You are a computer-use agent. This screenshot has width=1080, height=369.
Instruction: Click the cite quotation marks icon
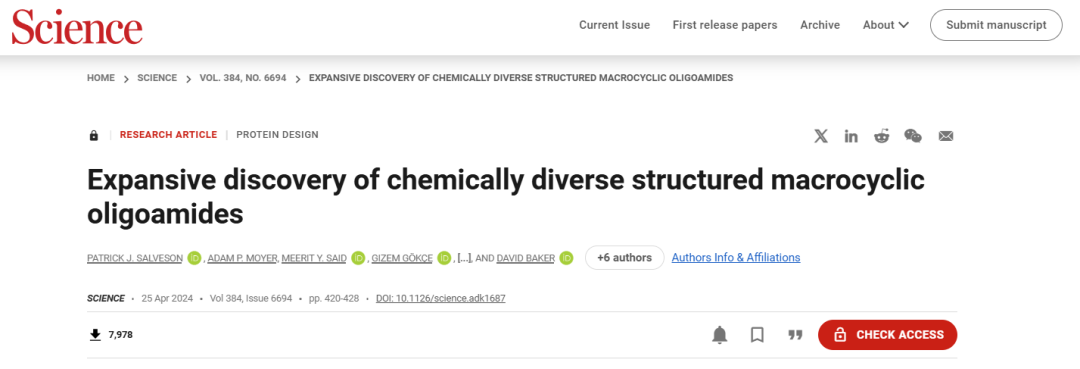pyautogui.click(x=796, y=335)
